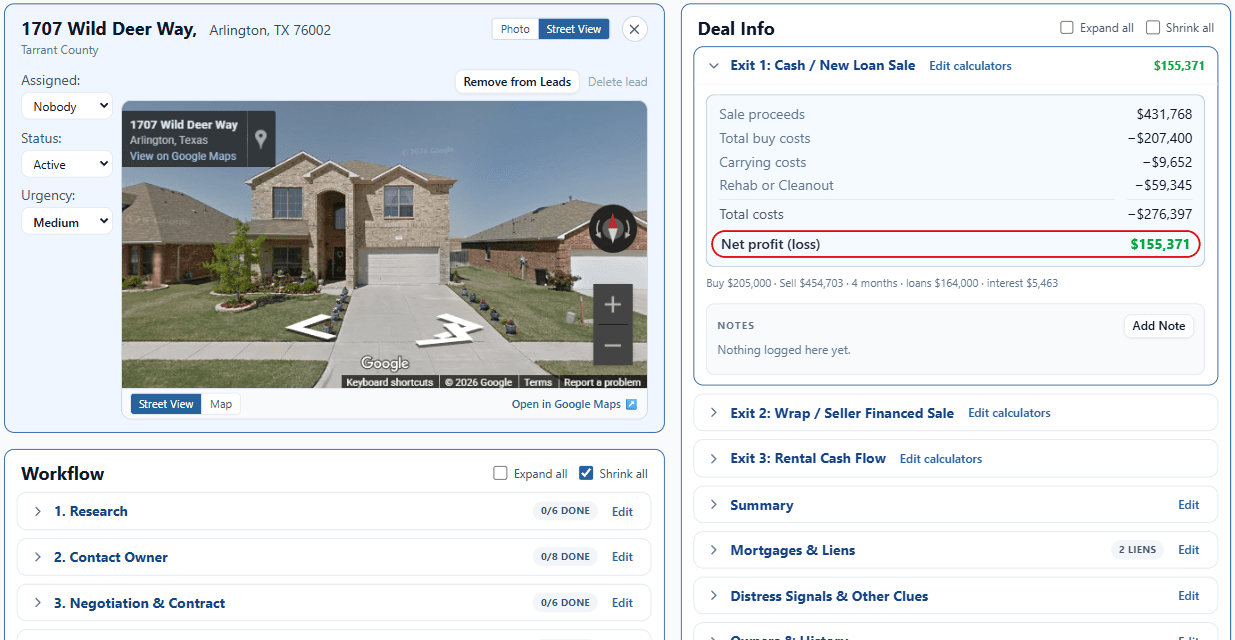The image size is (1235, 640).
Task: Click the Nothing logged here yet text
Action: [784, 350]
